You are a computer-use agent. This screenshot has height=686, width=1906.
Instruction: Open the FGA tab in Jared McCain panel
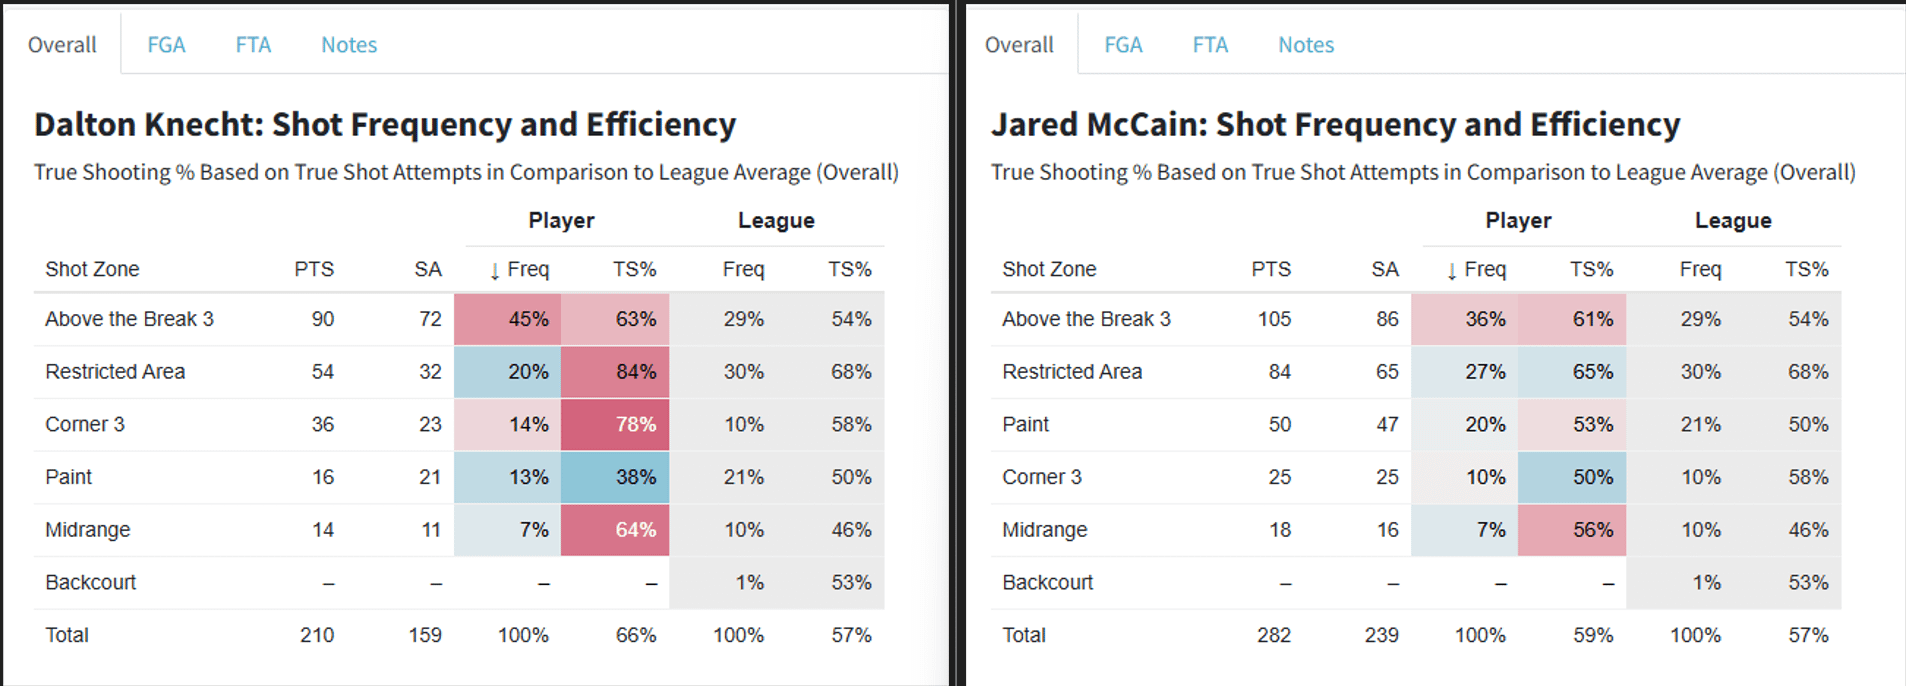tap(1123, 45)
